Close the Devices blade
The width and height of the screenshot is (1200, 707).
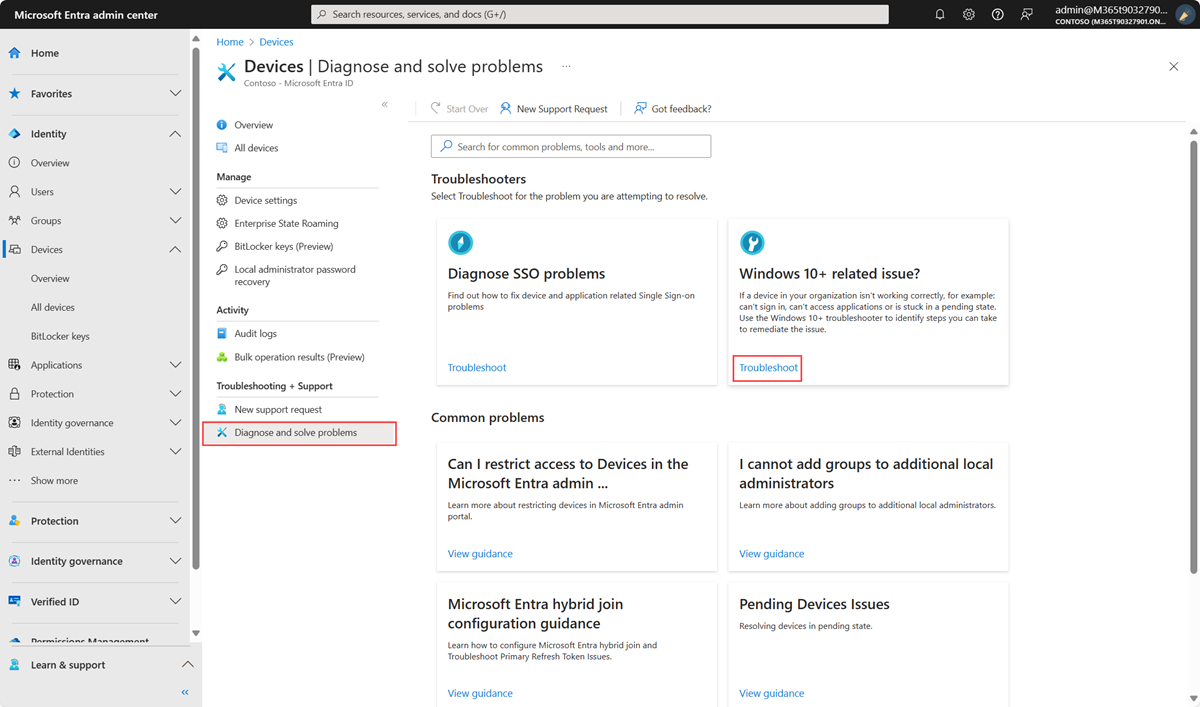click(x=1174, y=66)
